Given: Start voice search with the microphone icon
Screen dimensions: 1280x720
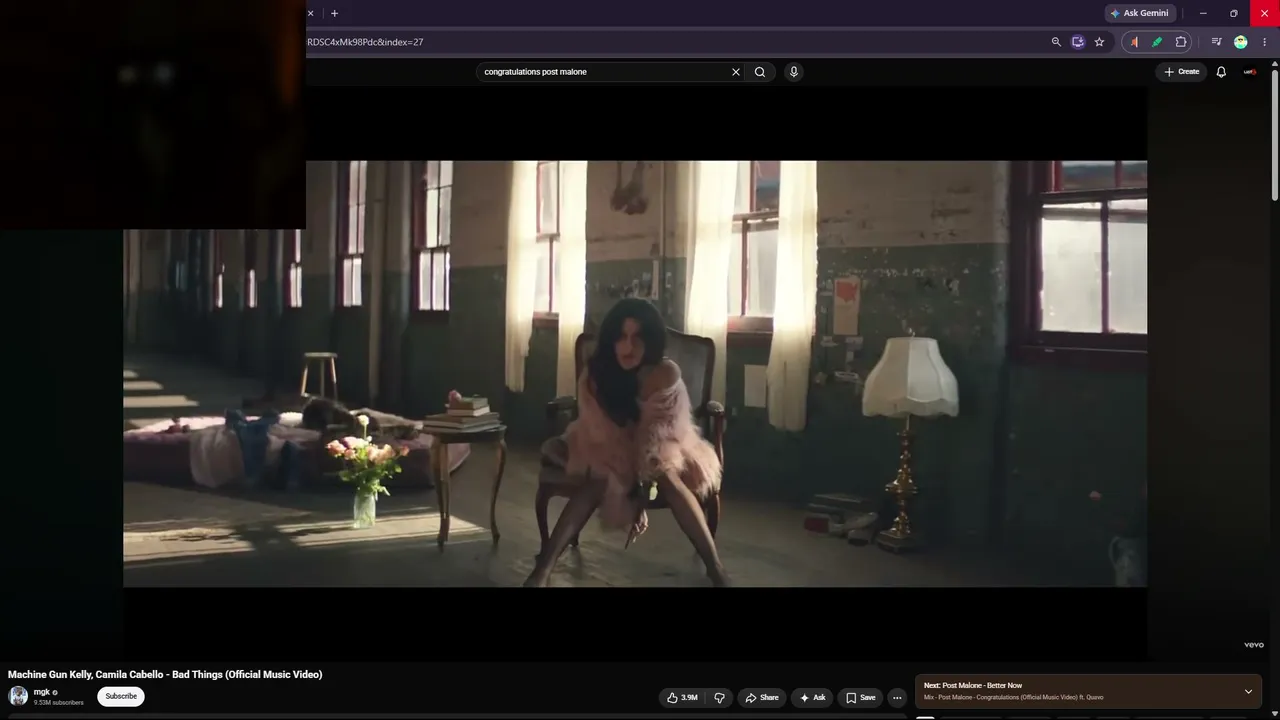Looking at the screenshot, I should [x=794, y=72].
